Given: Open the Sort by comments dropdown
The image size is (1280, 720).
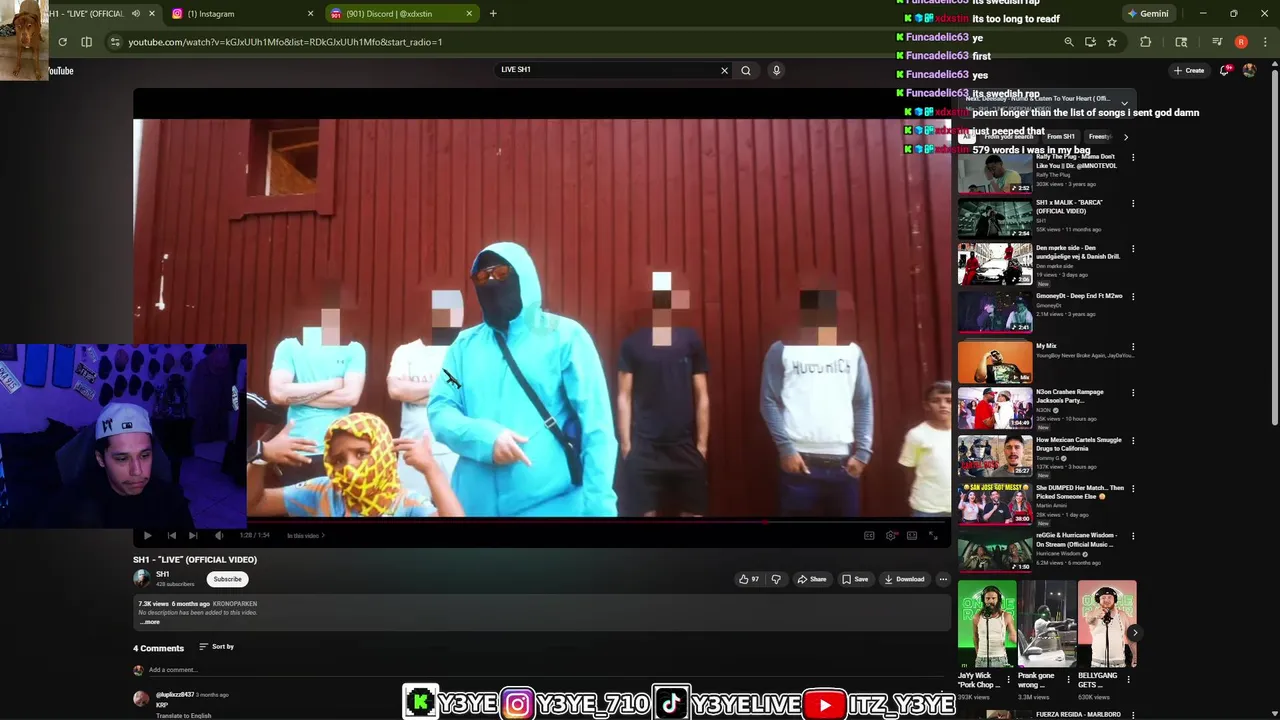Looking at the screenshot, I should [x=216, y=647].
